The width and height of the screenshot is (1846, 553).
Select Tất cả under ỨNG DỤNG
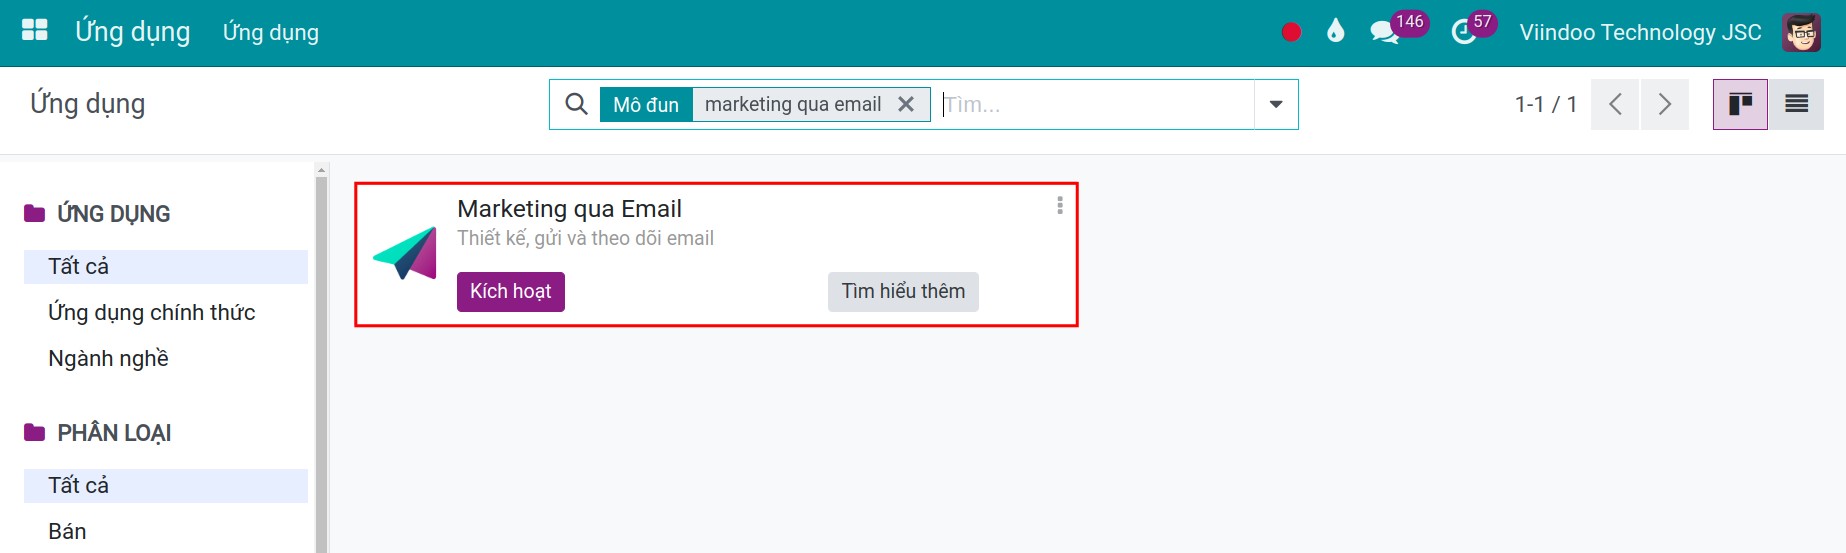(x=166, y=267)
